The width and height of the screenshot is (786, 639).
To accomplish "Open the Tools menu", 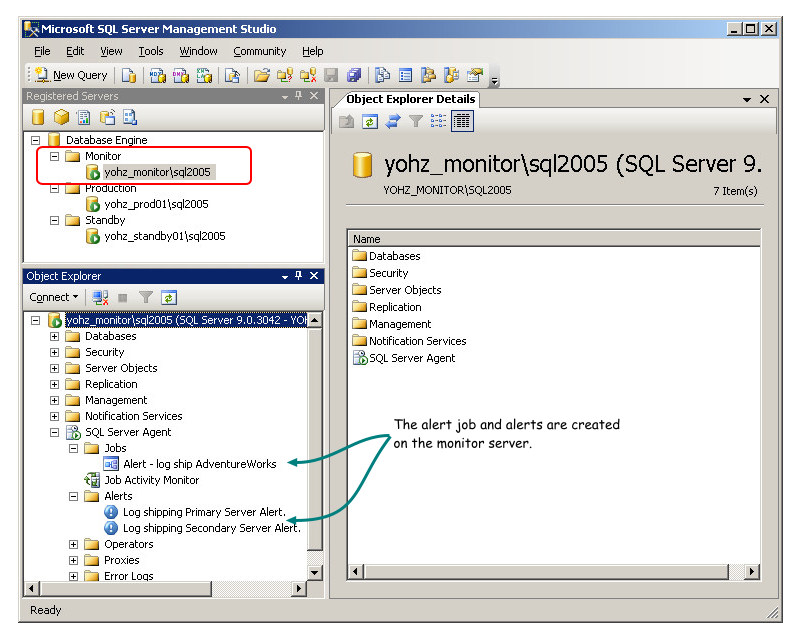I will 151,51.
